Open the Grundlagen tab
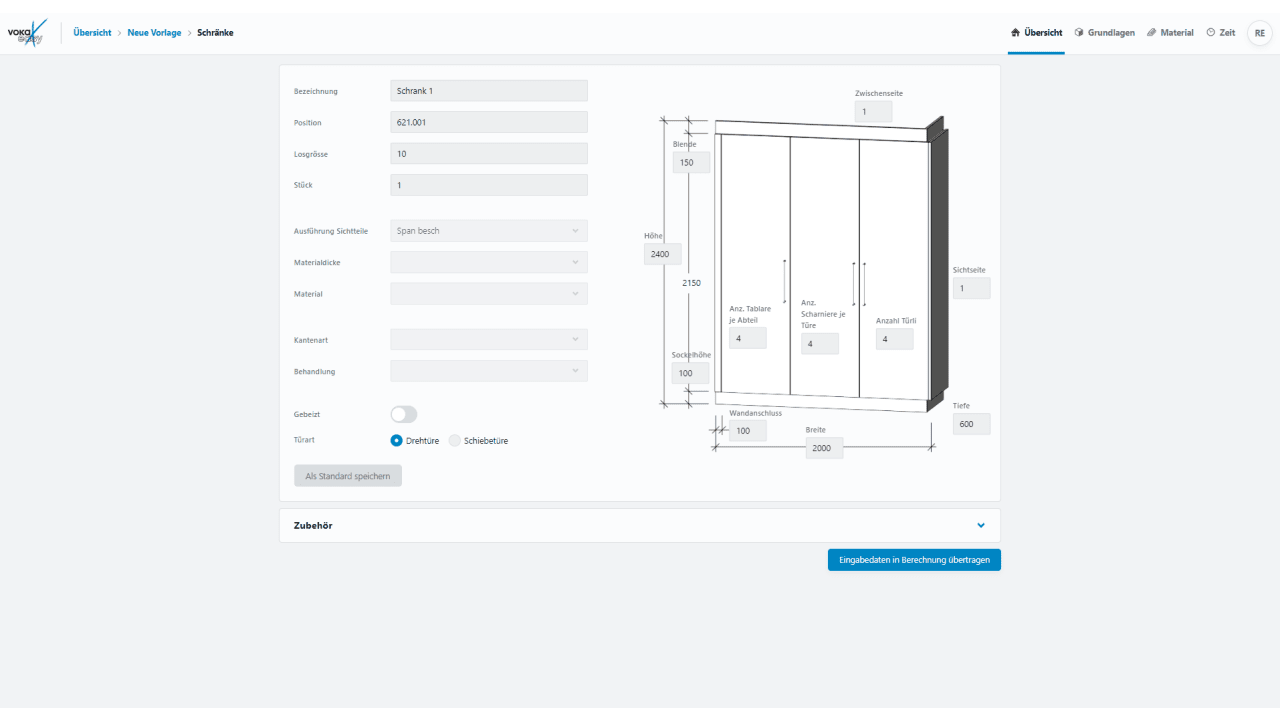The image size is (1280, 720). [x=1105, y=33]
